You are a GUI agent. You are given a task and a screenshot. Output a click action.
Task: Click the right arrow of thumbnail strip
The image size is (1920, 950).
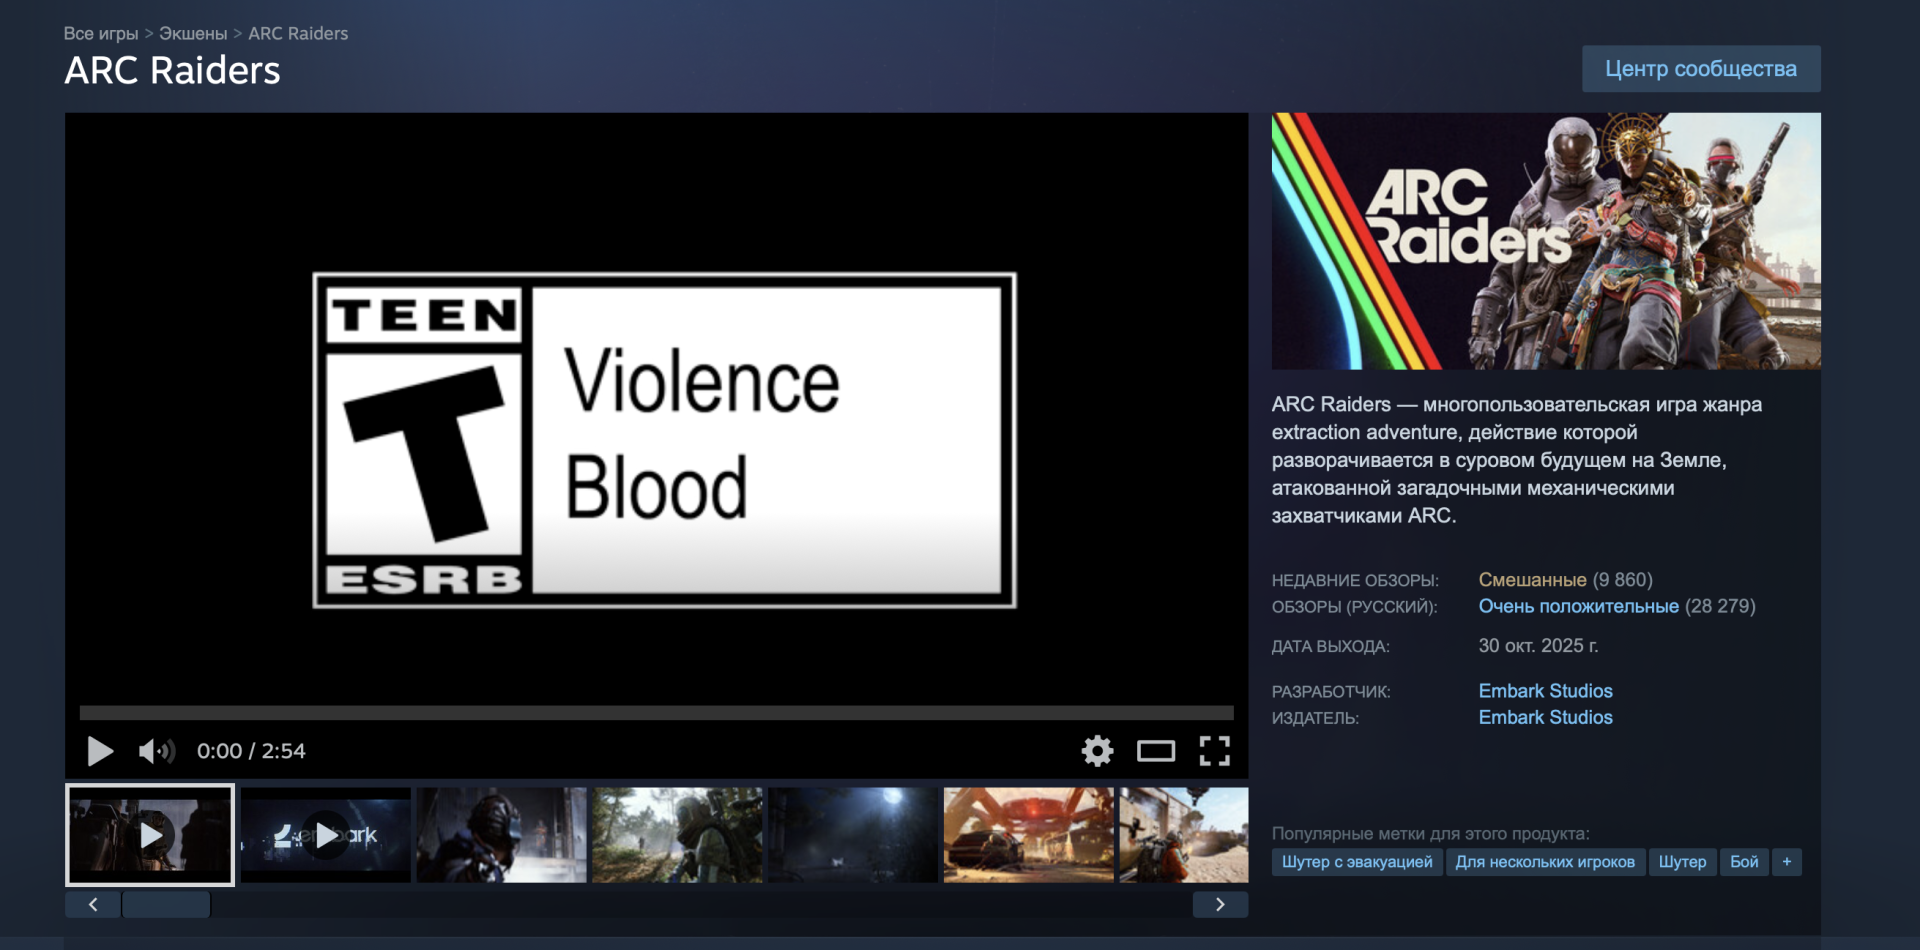[x=1220, y=905]
